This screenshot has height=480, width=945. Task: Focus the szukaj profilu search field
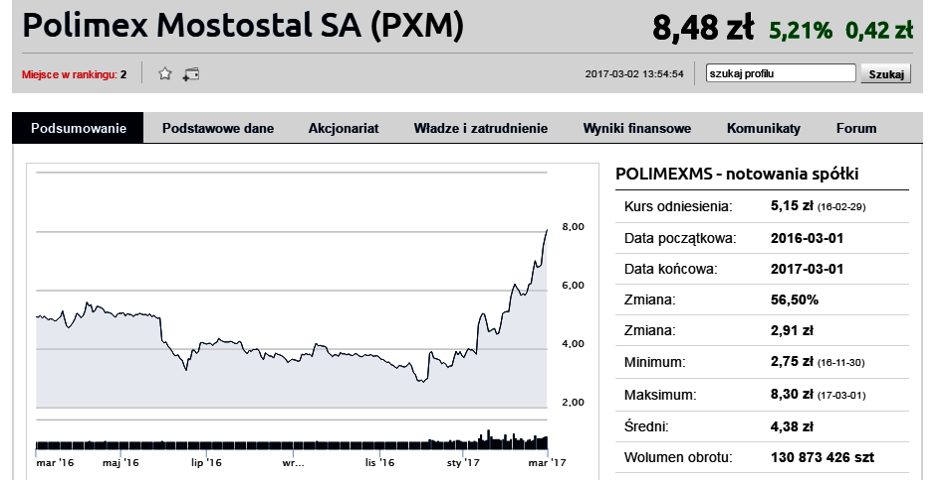(780, 73)
